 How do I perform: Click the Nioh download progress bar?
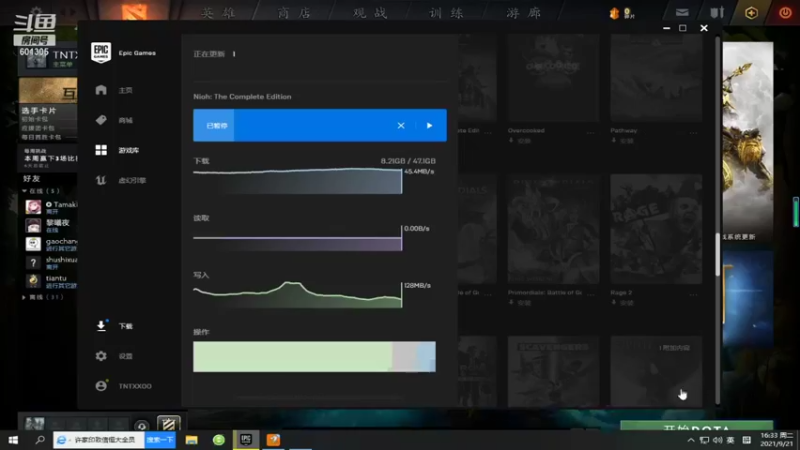coord(320,125)
